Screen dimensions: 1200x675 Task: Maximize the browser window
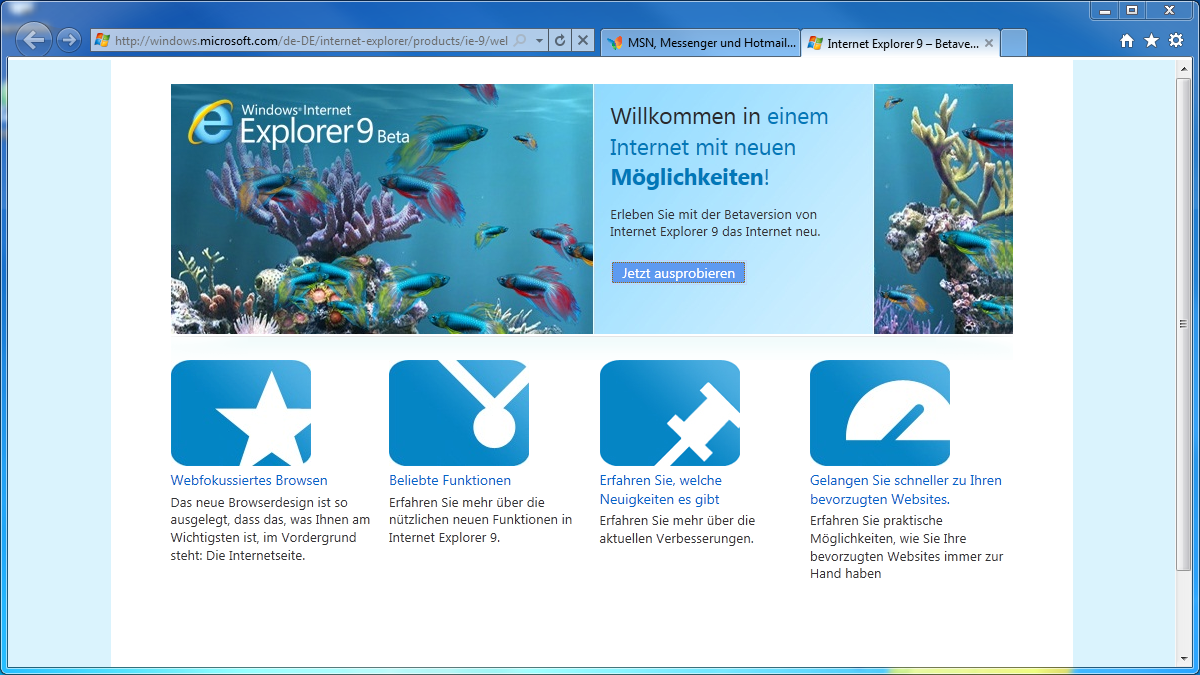click(1131, 10)
